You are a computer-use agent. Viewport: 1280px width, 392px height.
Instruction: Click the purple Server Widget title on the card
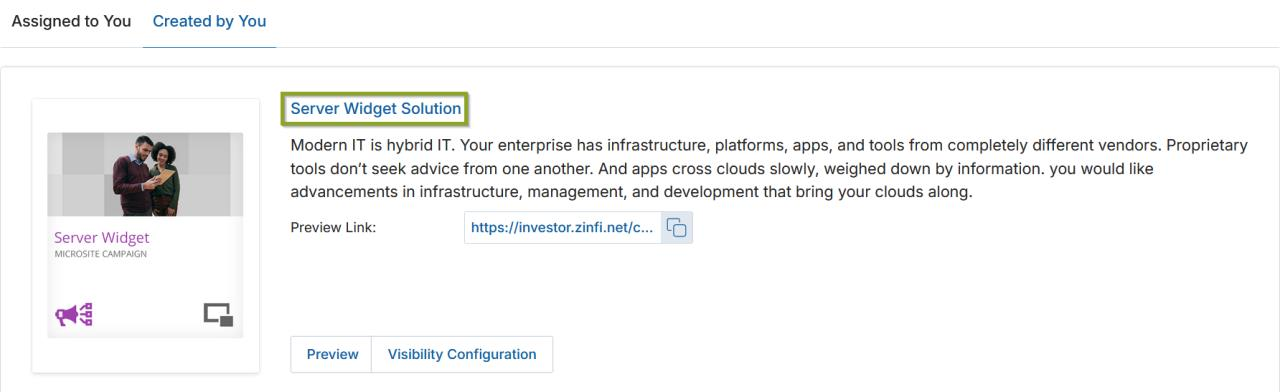tap(101, 238)
